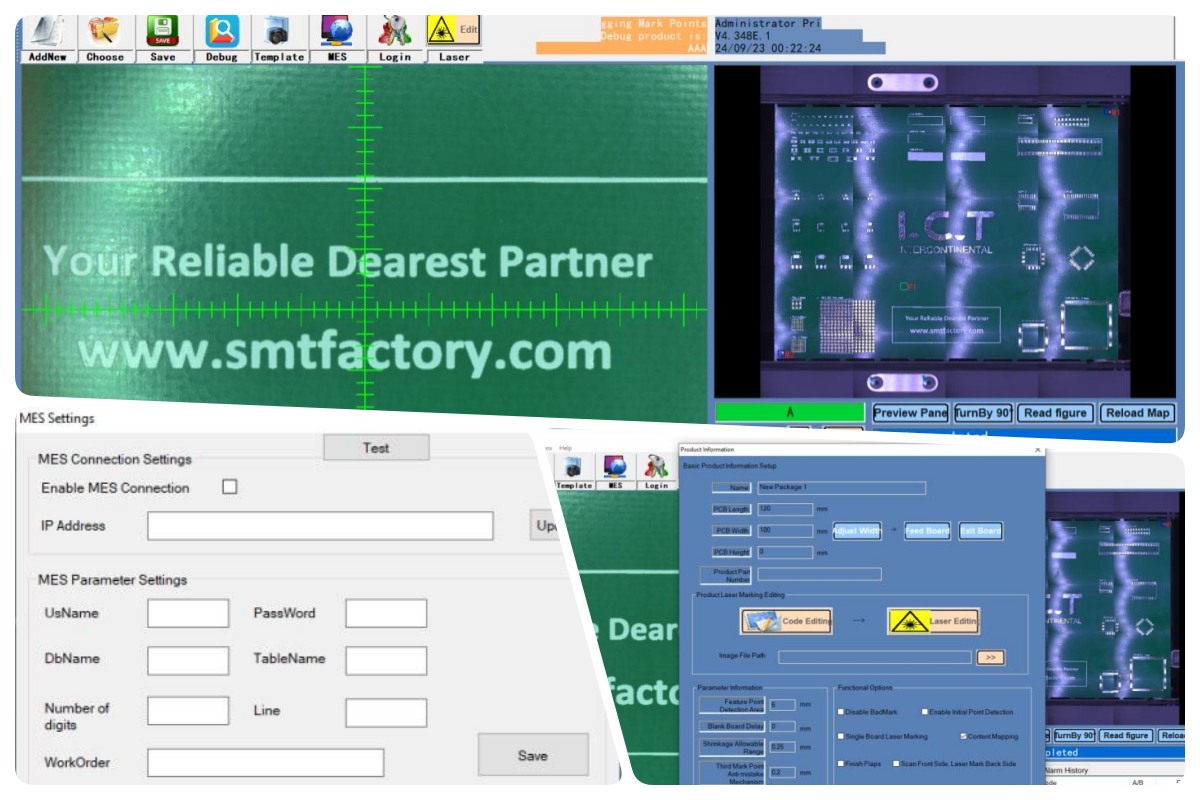Click the Preview Pane button
The image size is (1200, 800).
coord(909,413)
